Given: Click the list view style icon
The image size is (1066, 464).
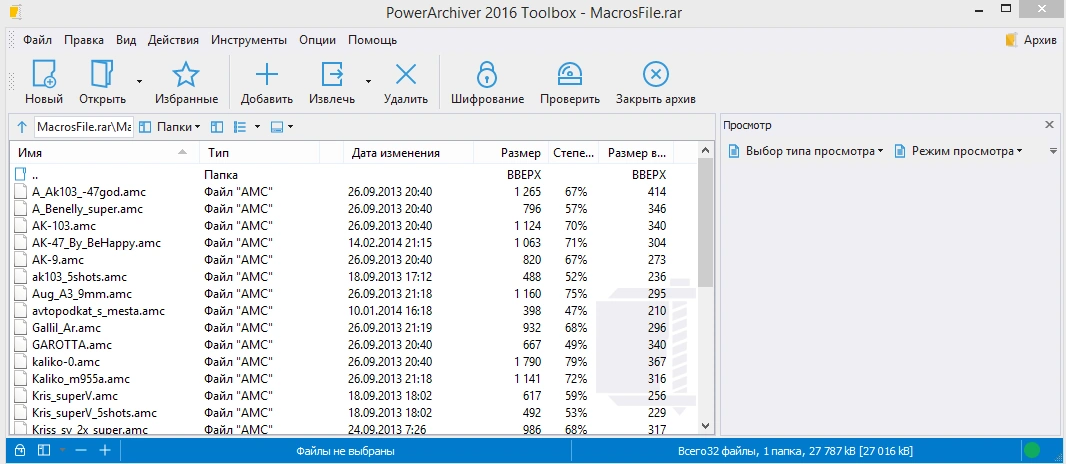Looking at the screenshot, I should pyautogui.click(x=239, y=126).
